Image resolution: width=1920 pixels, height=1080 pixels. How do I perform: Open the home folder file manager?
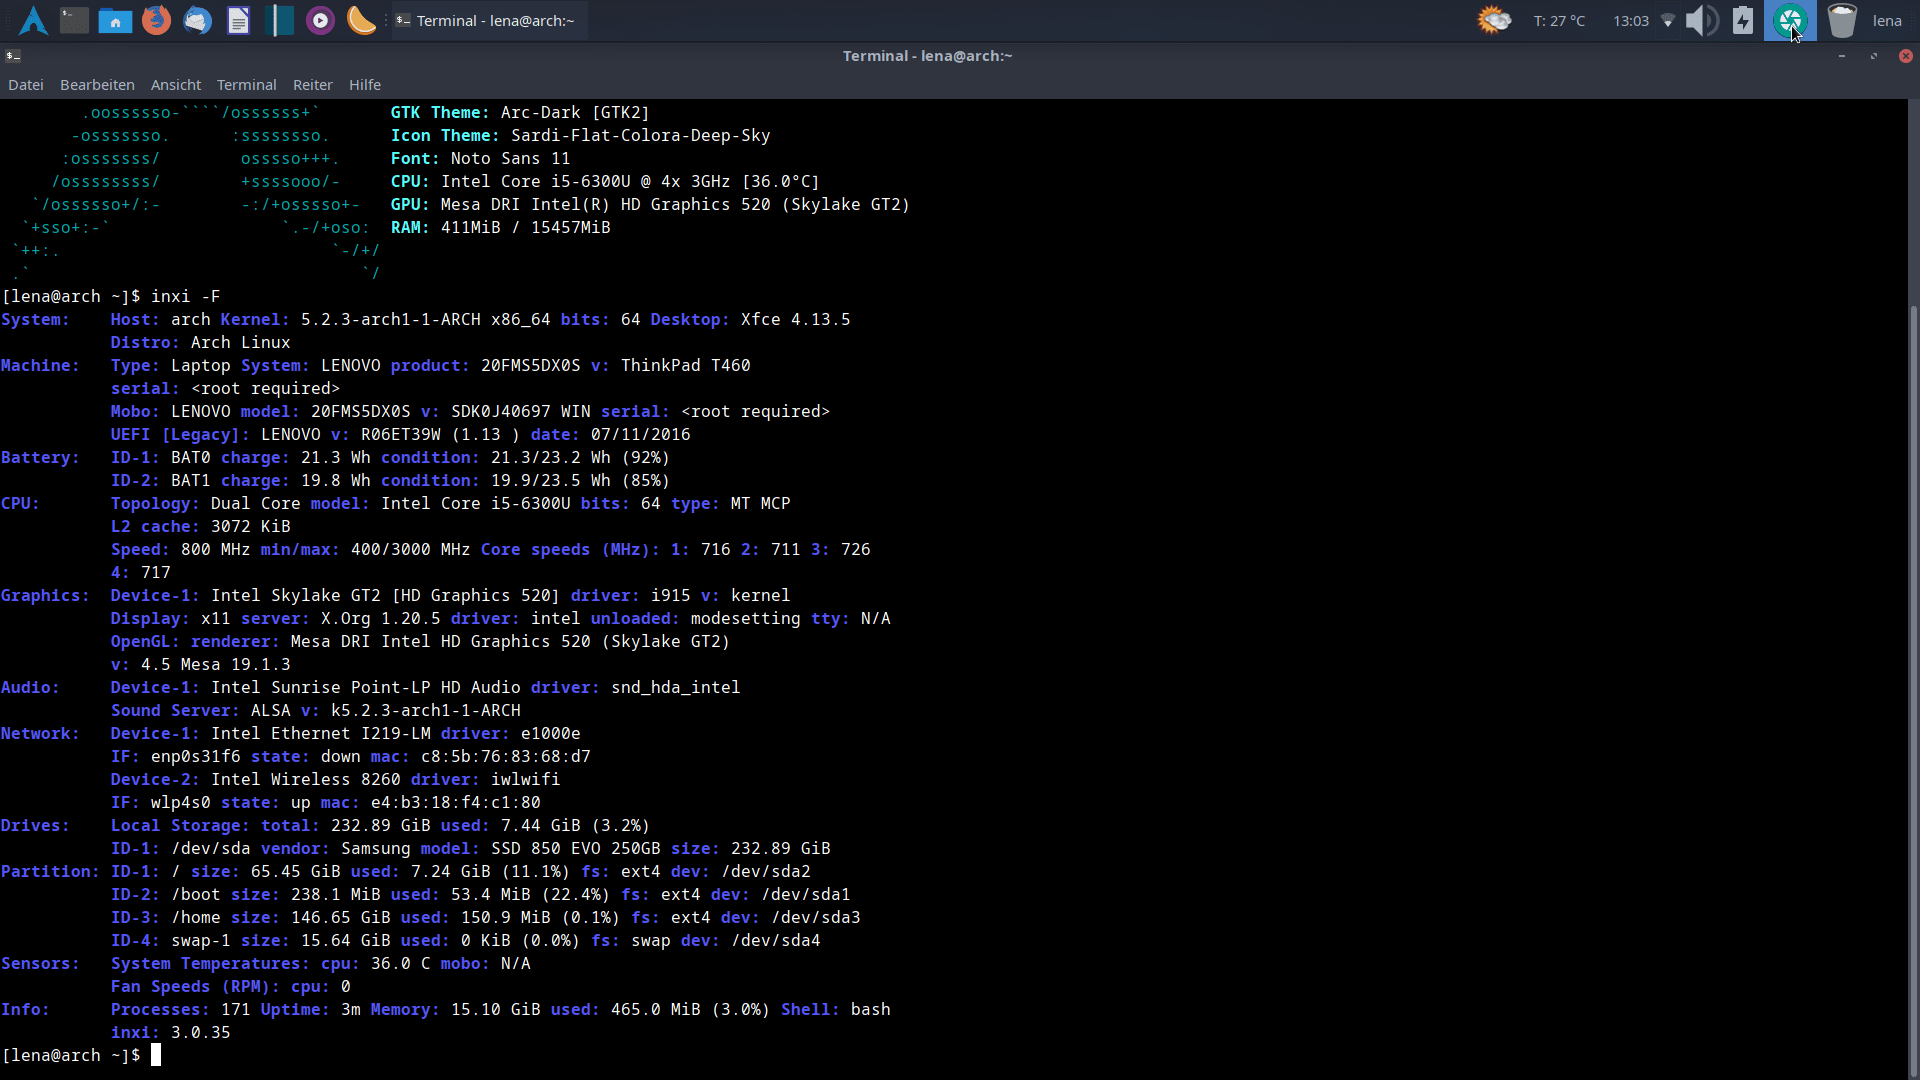pos(115,20)
